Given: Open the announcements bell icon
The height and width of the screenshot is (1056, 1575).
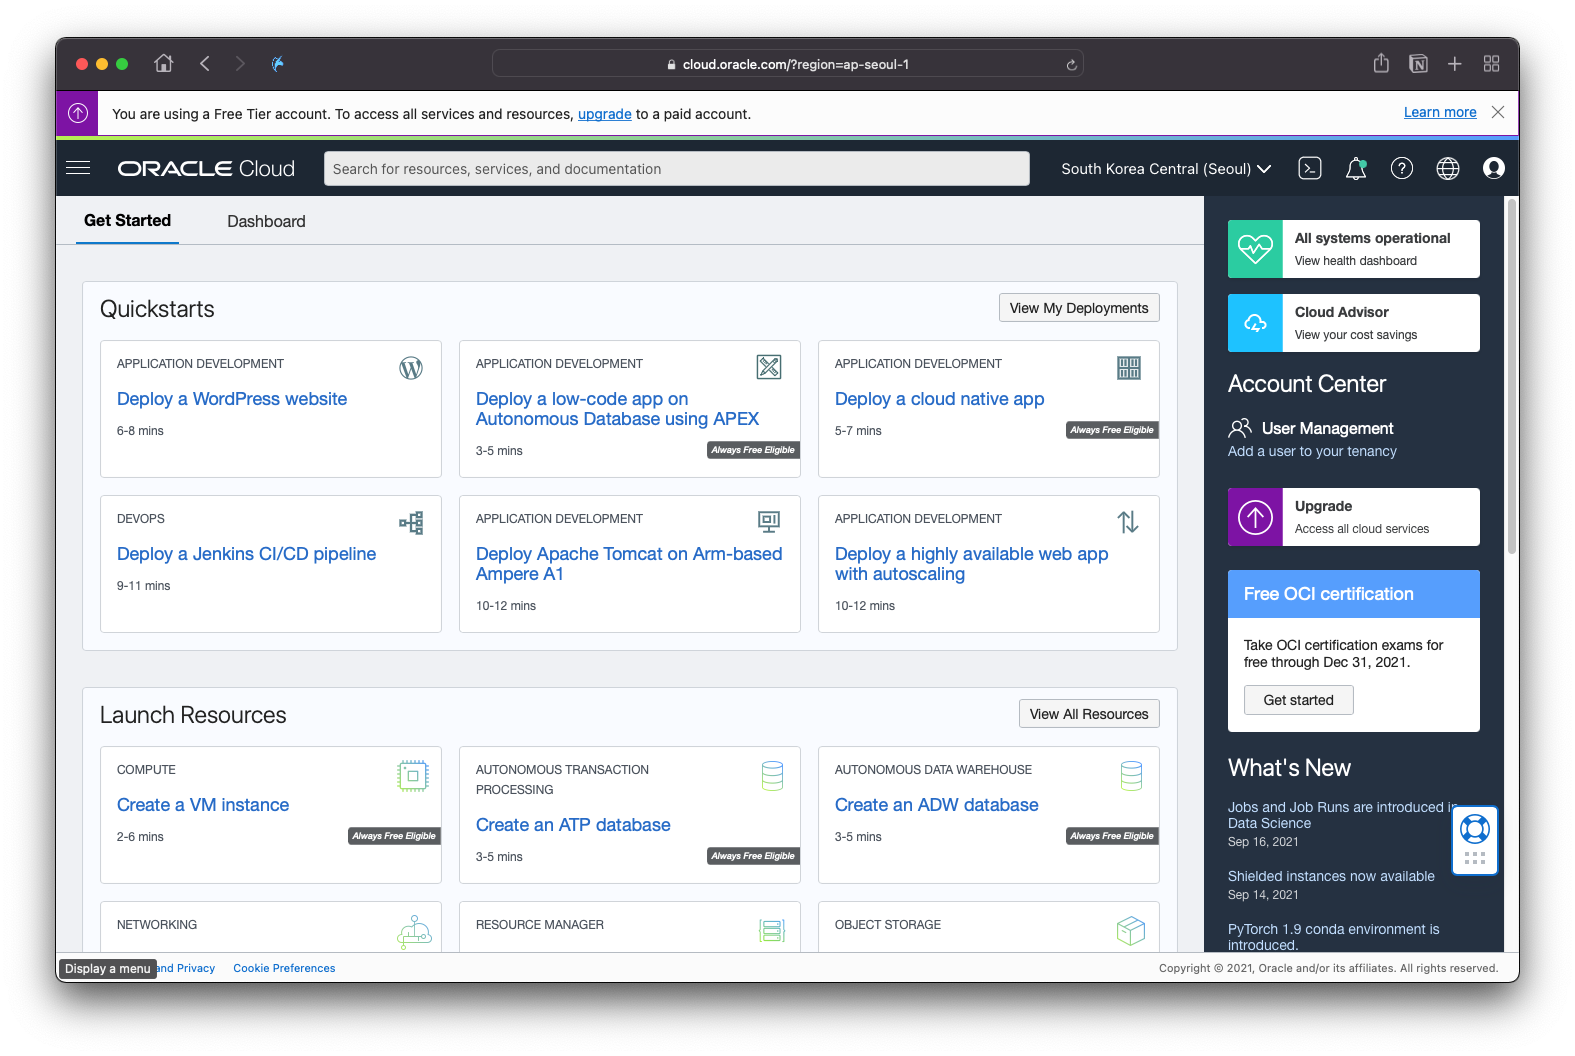Looking at the screenshot, I should click(1356, 168).
